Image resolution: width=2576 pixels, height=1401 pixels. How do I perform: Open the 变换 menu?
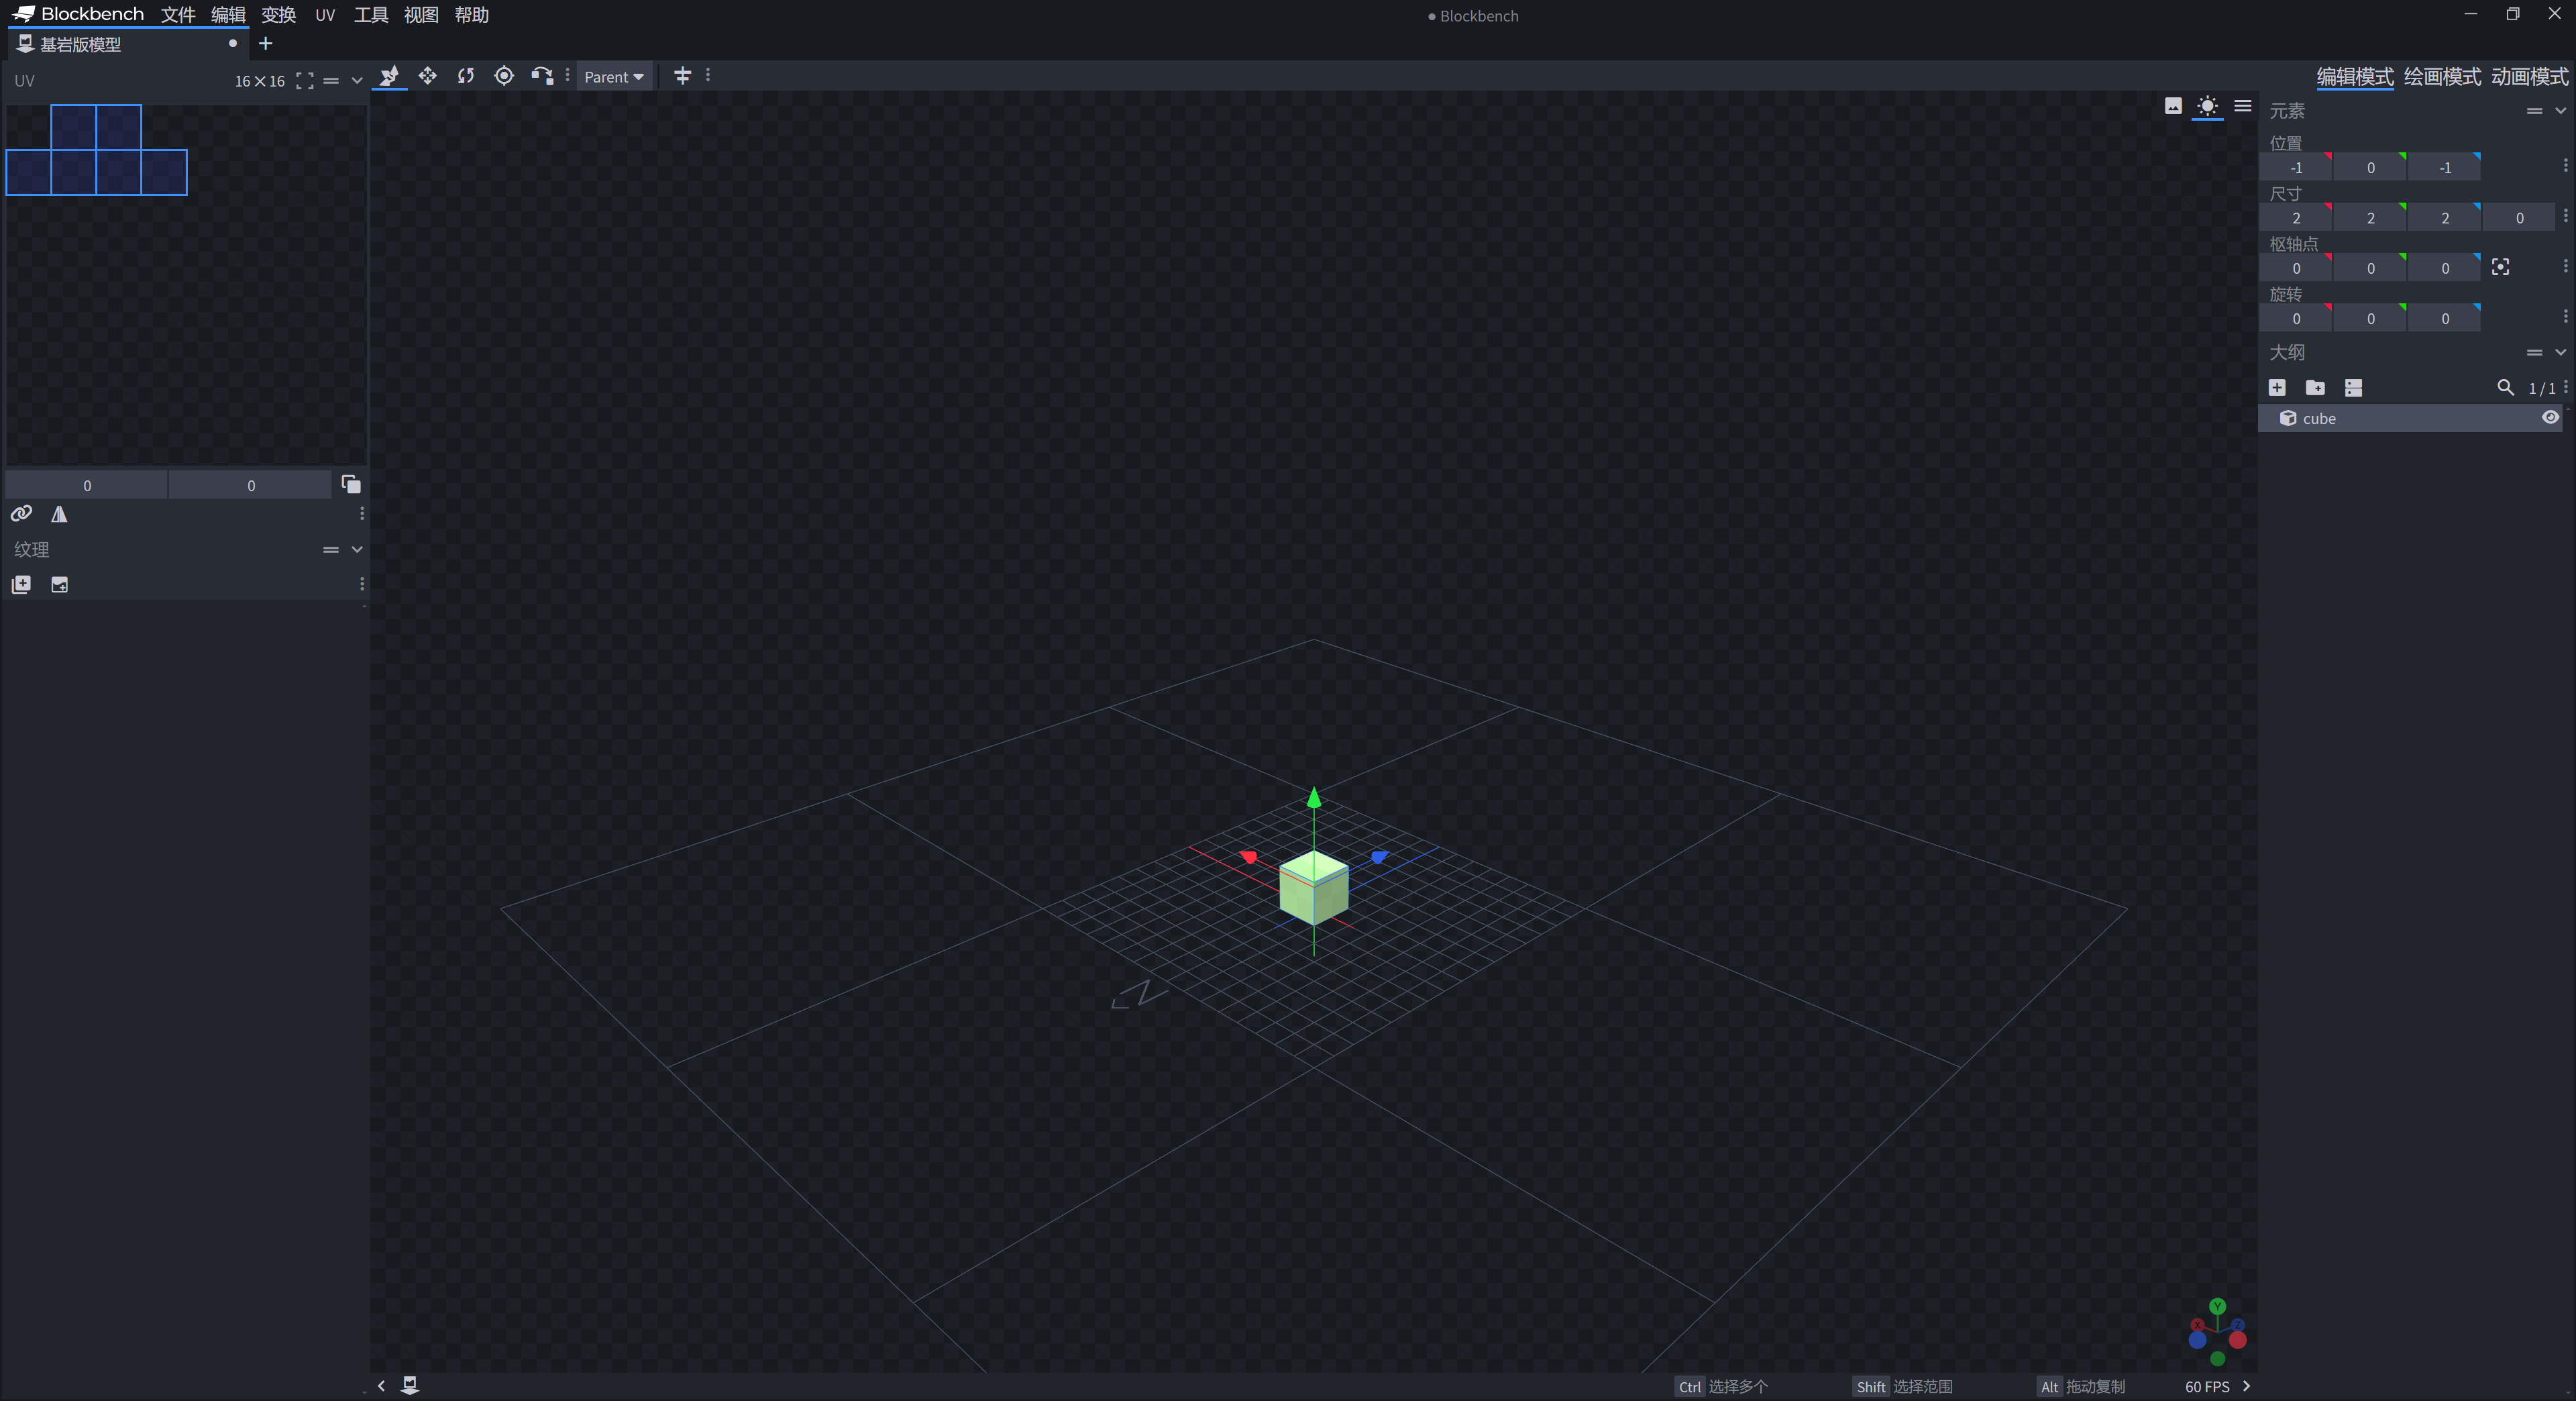(x=278, y=15)
